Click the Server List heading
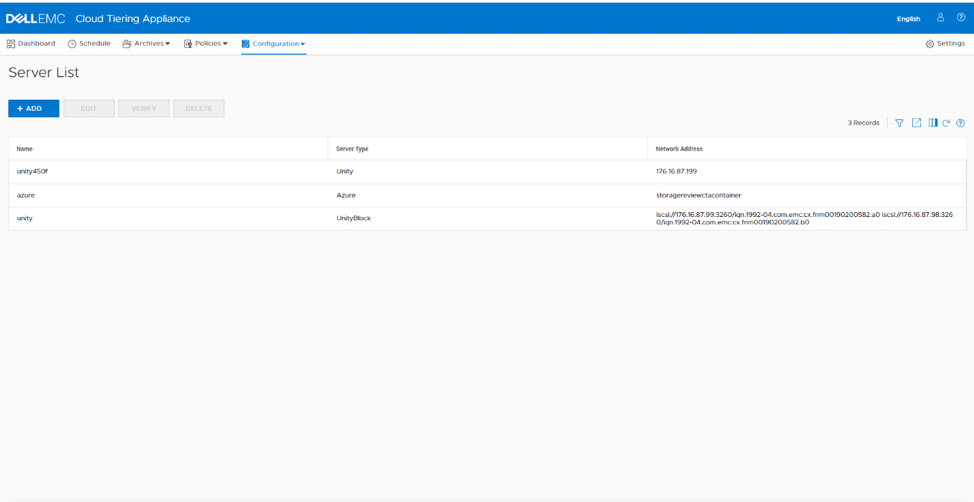The width and height of the screenshot is (974, 502). [x=43, y=73]
